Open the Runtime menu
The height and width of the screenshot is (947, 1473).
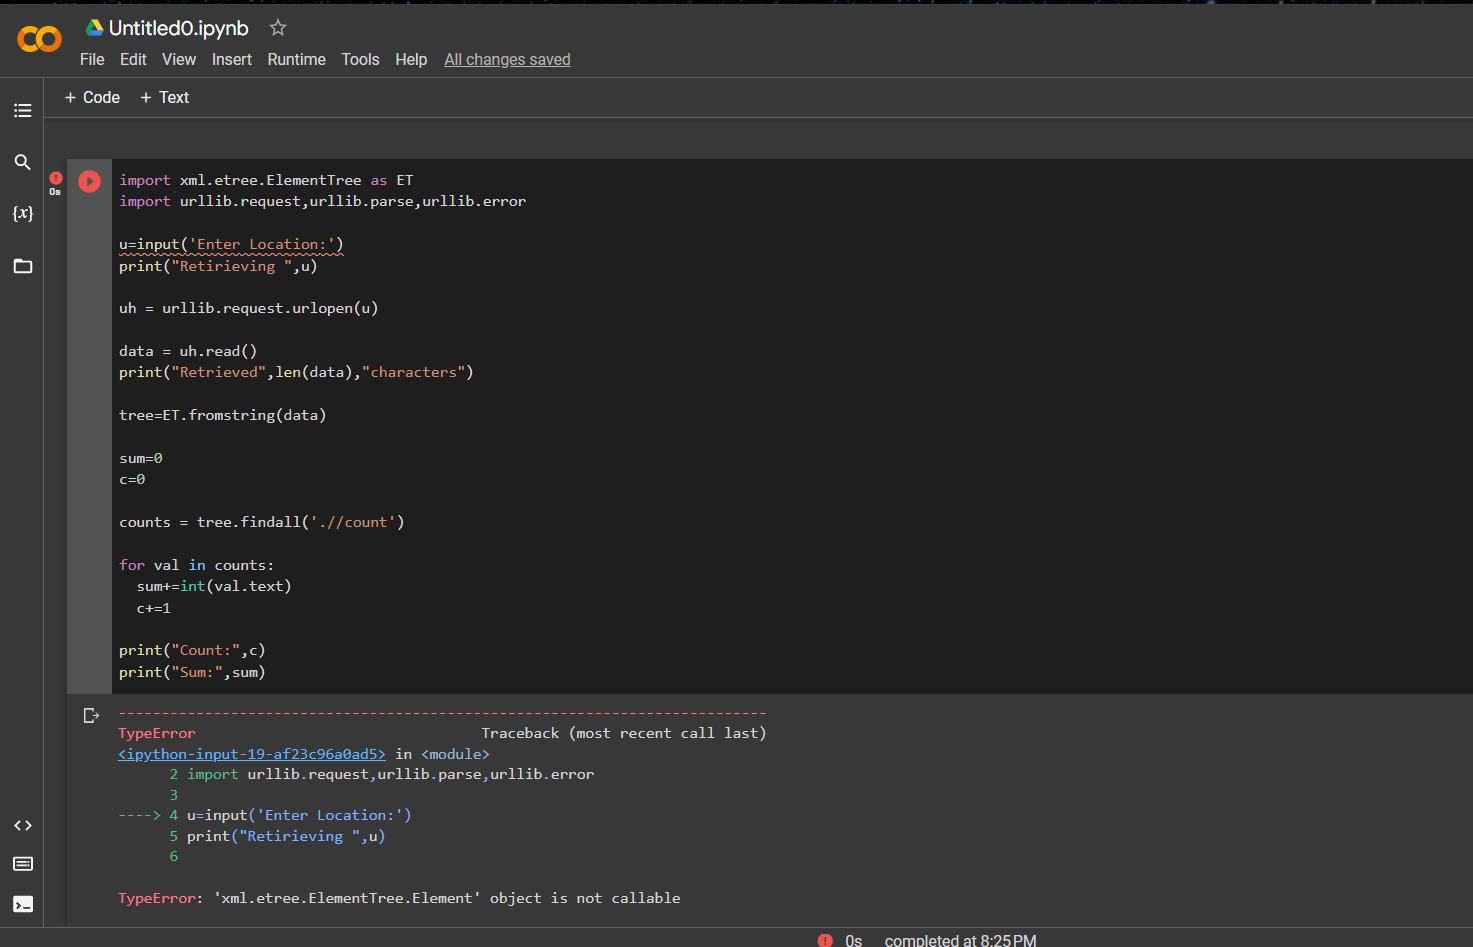click(296, 59)
